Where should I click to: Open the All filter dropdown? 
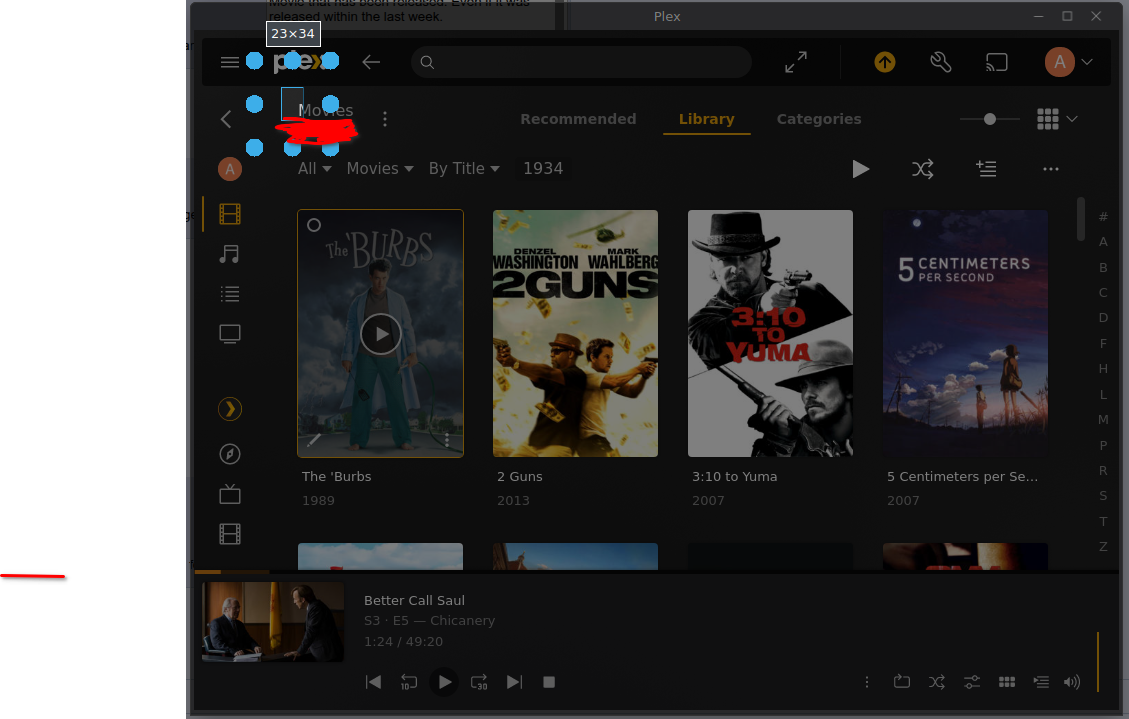[315, 168]
